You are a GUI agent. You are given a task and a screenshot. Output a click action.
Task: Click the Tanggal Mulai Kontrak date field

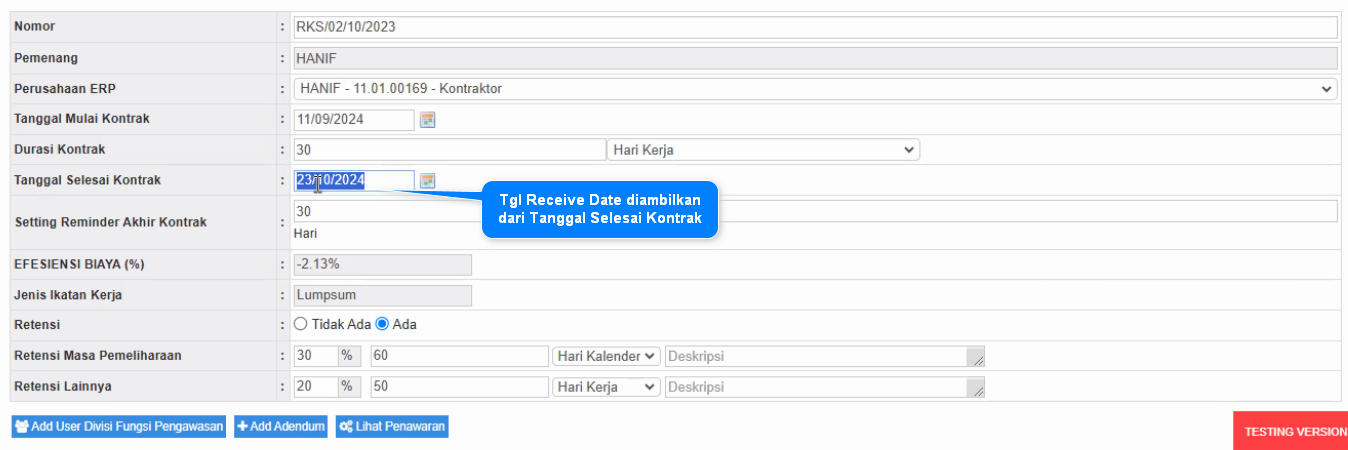click(354, 120)
